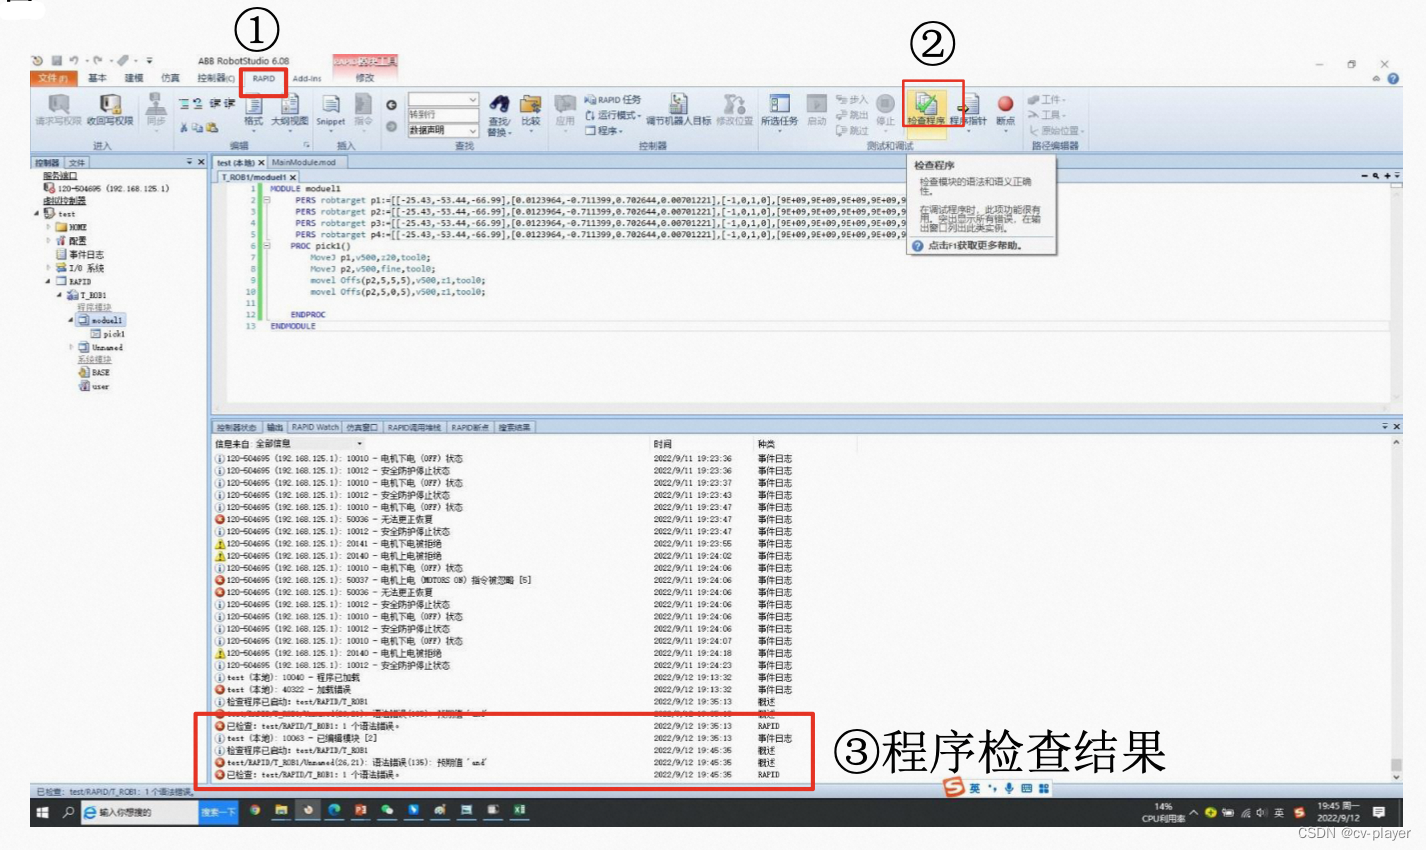Open the 程序 program dropdown
Viewport: 1426px width, 850px height.
pos(604,131)
